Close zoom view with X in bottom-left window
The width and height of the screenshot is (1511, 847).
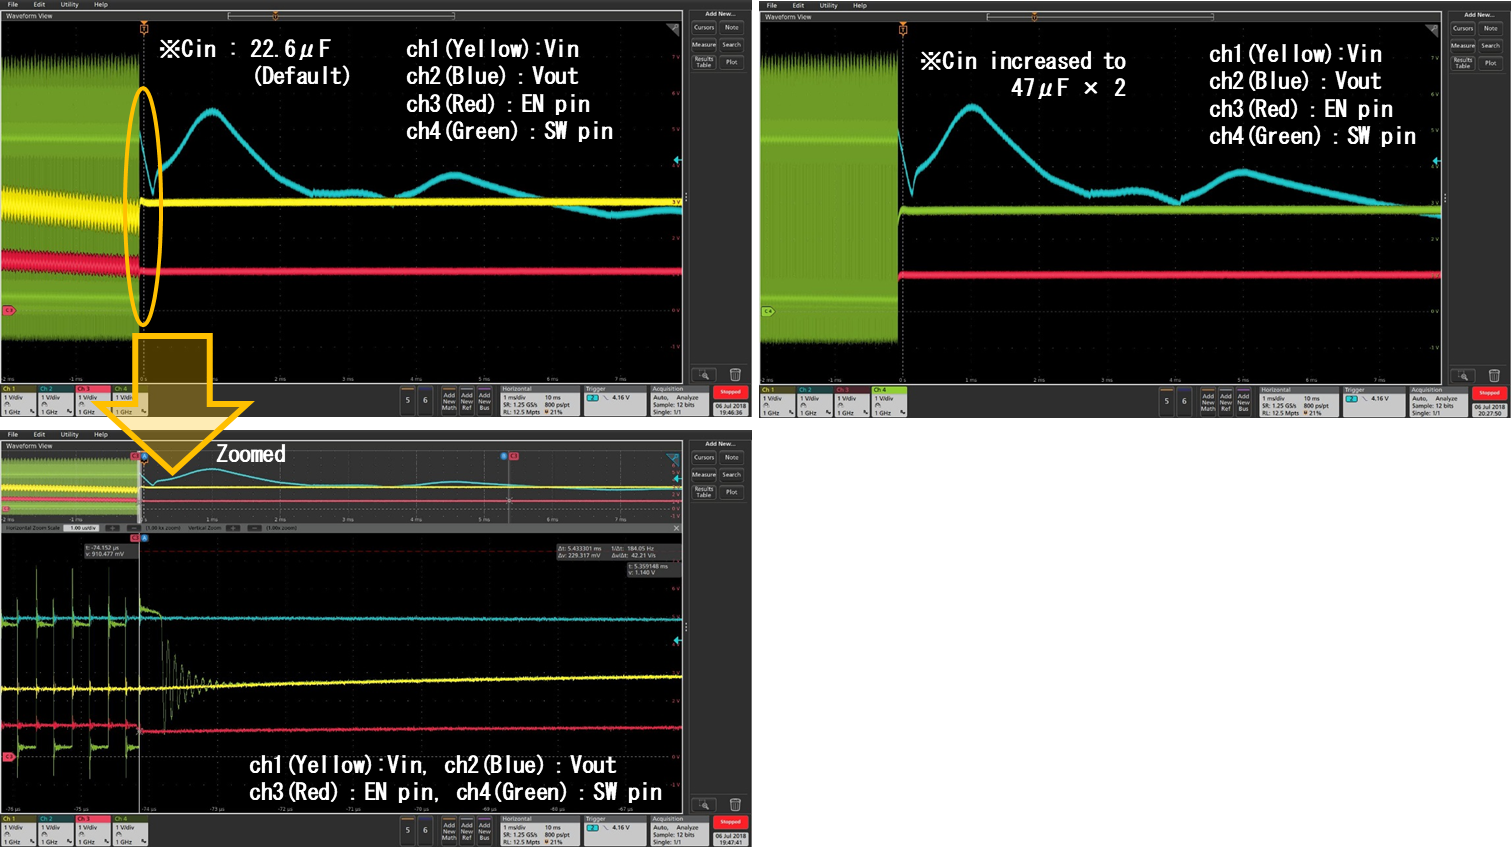click(x=676, y=528)
